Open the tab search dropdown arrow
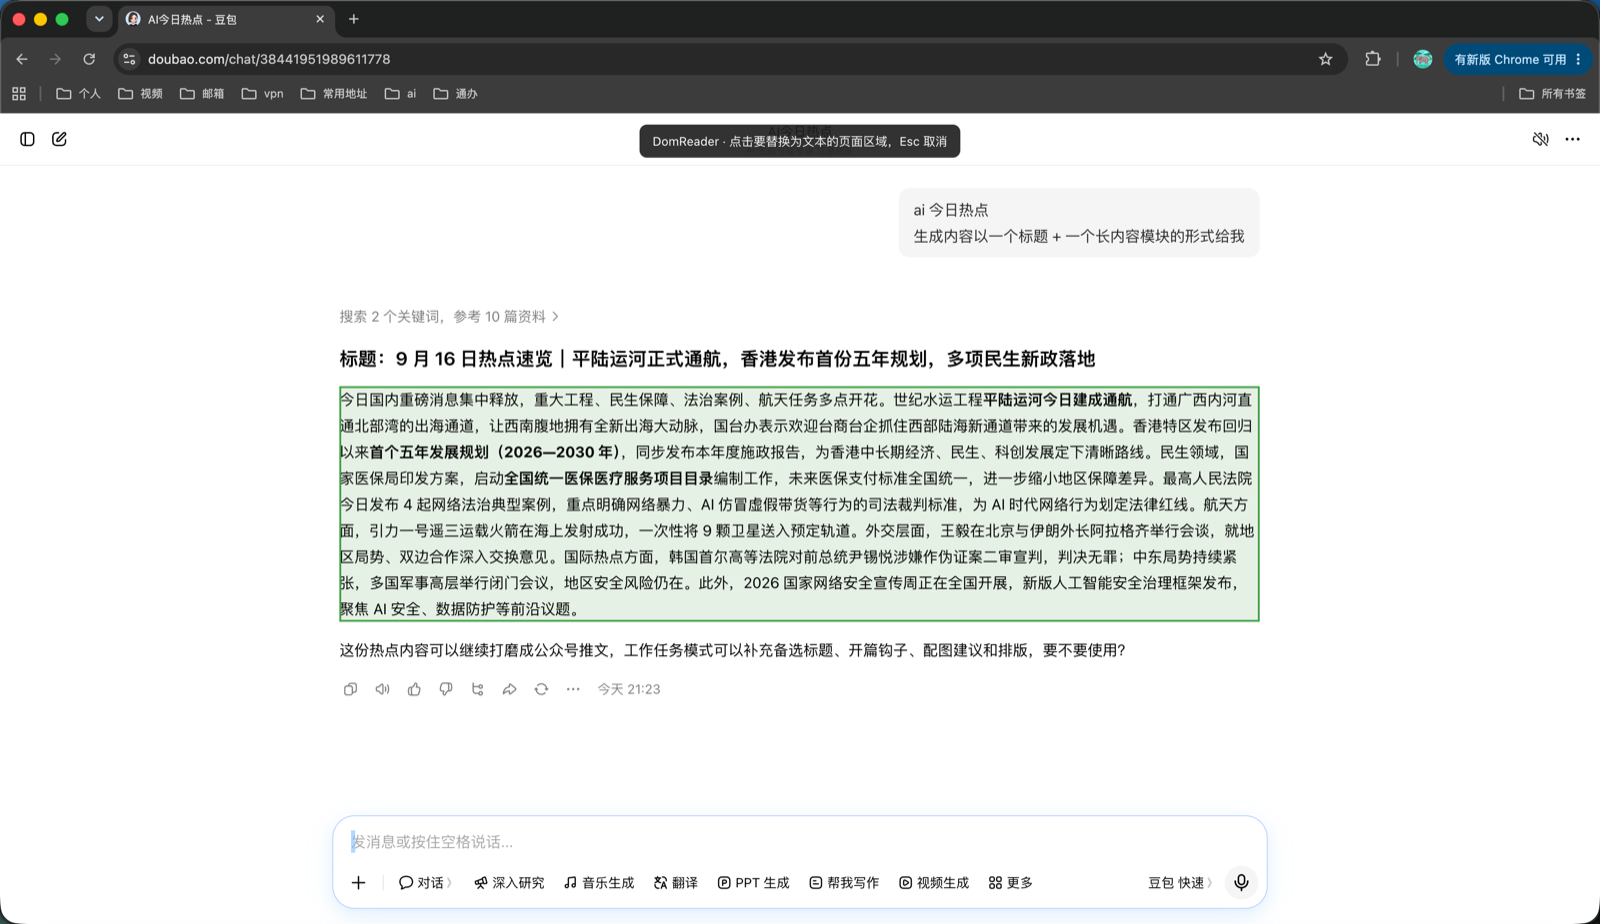Viewport: 1600px width, 924px height. point(99,19)
